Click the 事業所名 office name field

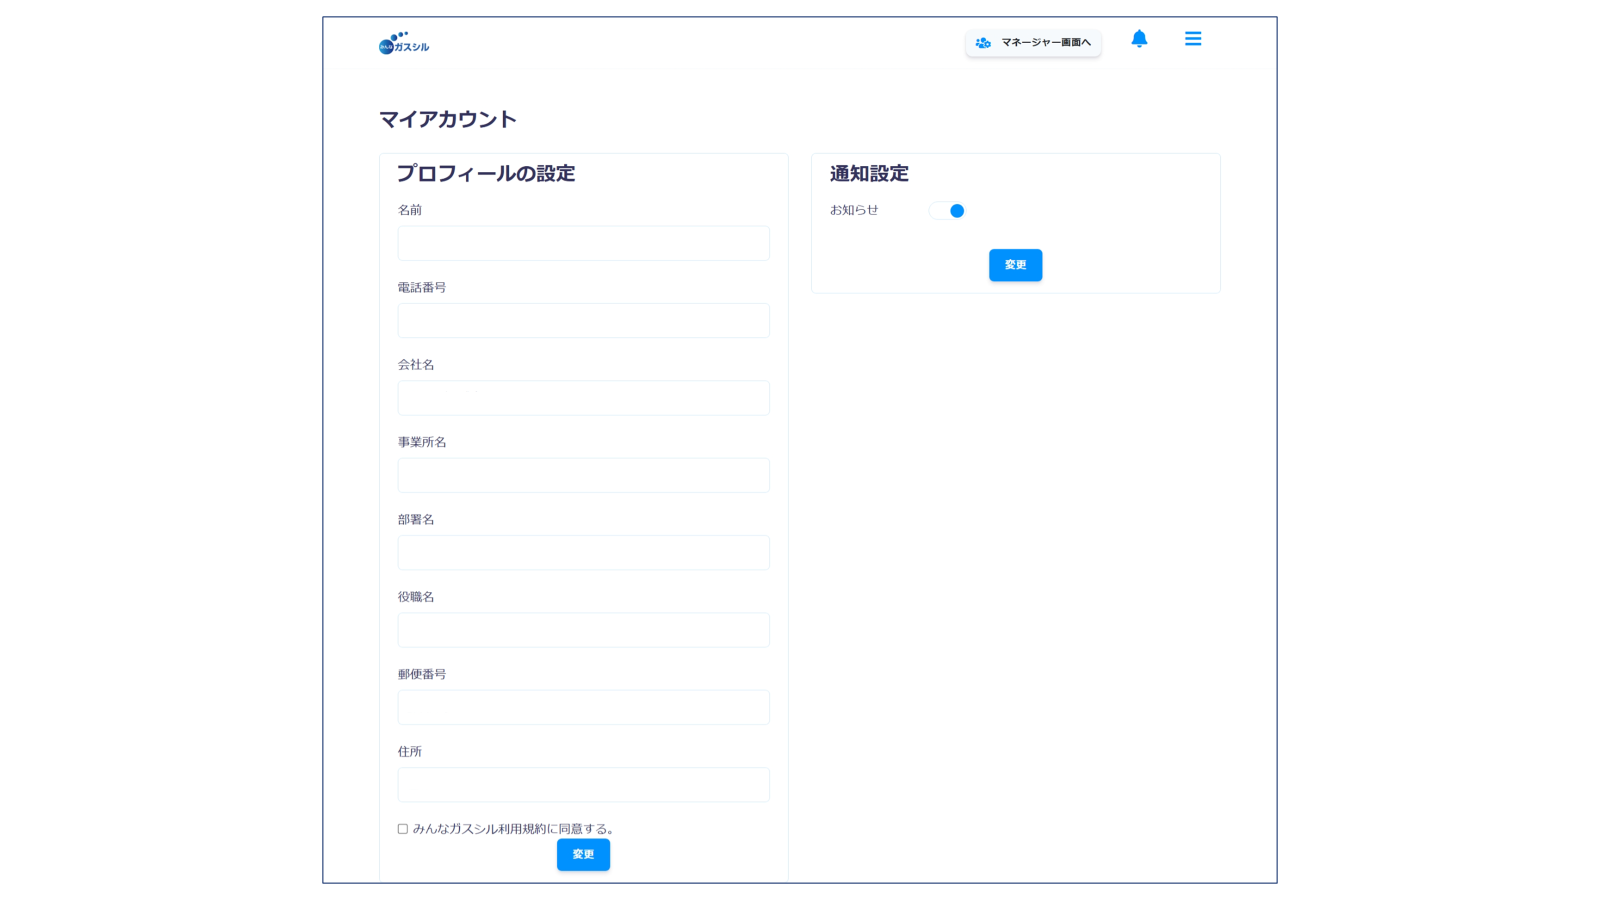point(583,475)
